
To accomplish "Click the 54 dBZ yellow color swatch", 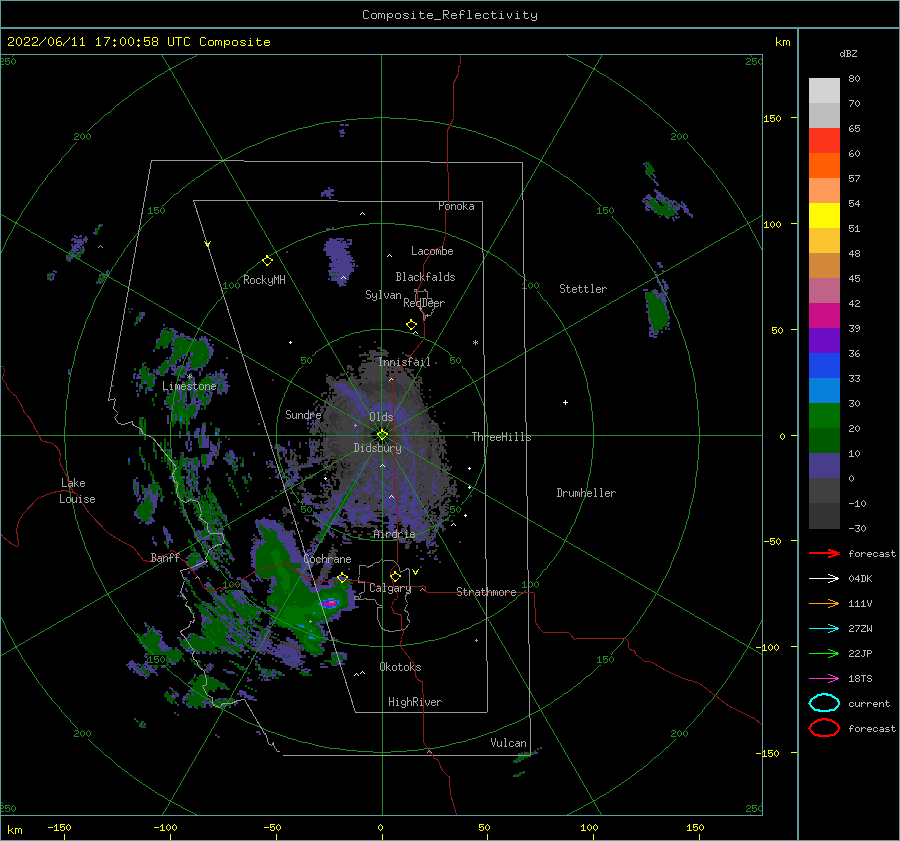I will click(824, 215).
